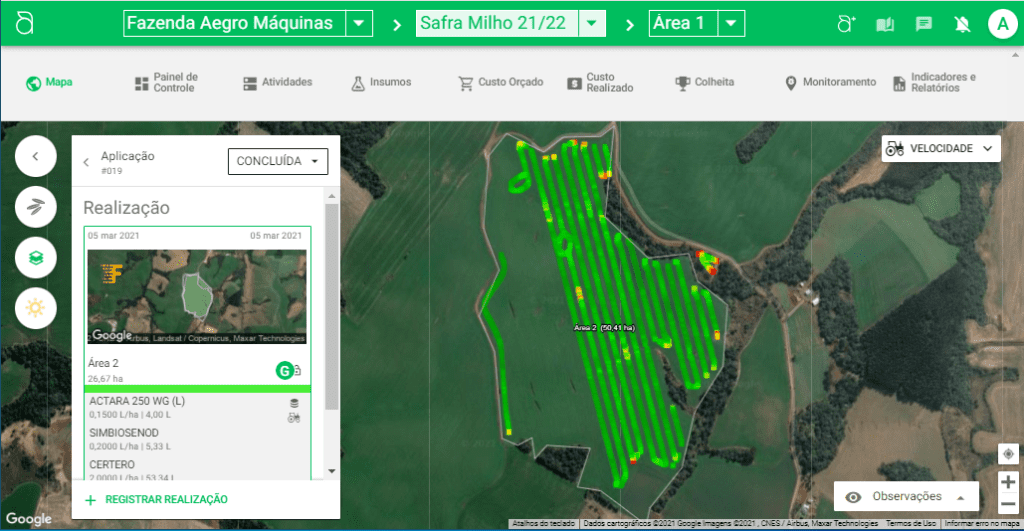Open the guide book icon in header
1024x531 pixels.
click(885, 24)
